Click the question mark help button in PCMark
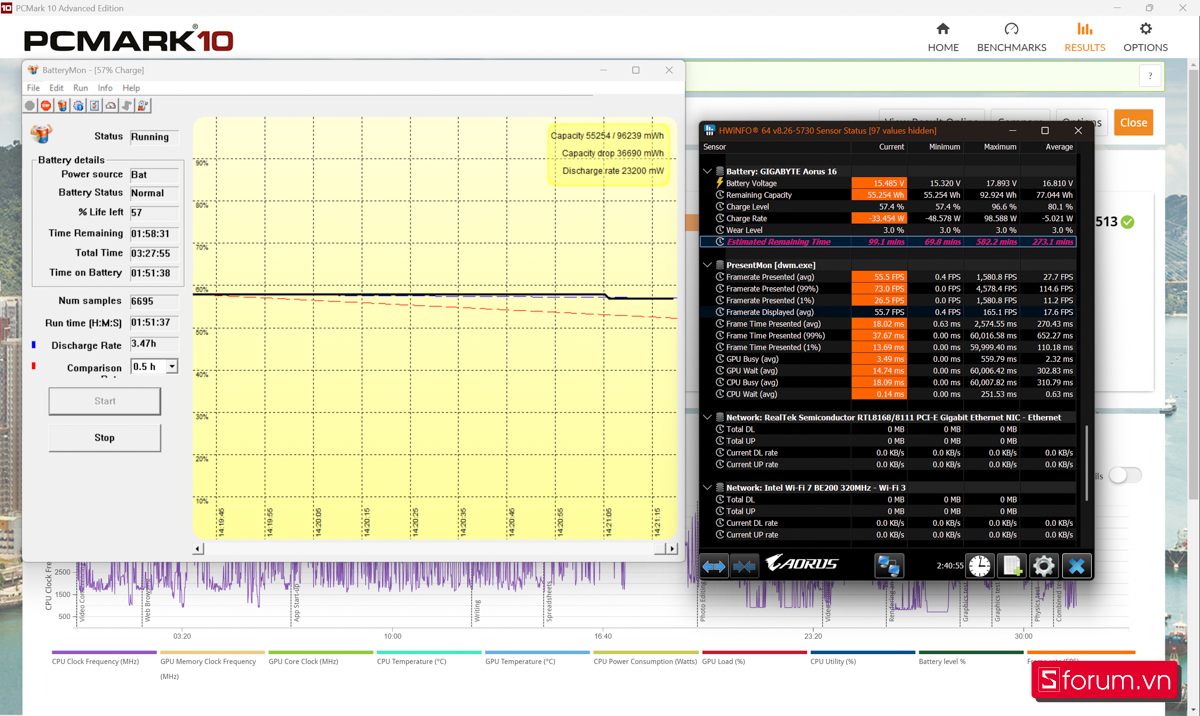The height and width of the screenshot is (716, 1200). click(x=1150, y=76)
